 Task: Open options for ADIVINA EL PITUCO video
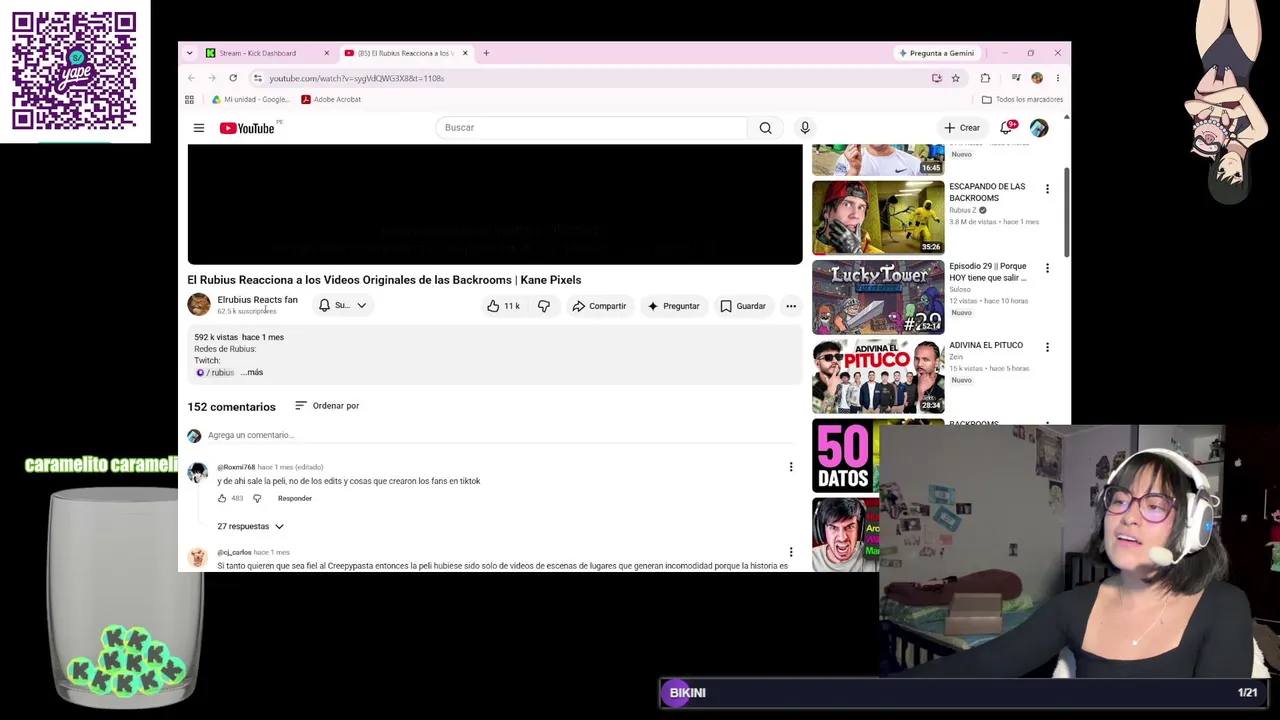(x=1047, y=347)
